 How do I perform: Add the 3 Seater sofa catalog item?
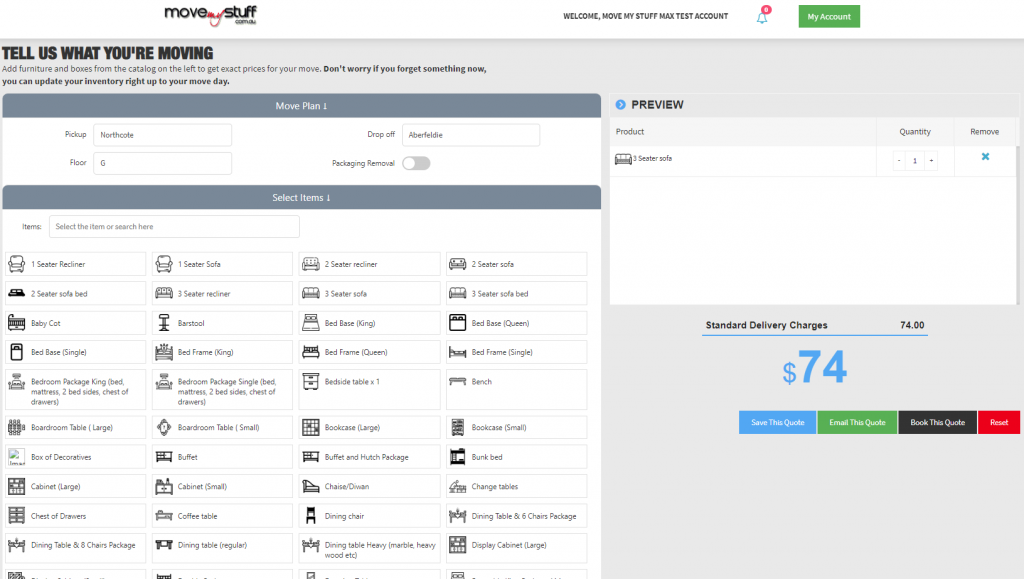[x=370, y=294]
